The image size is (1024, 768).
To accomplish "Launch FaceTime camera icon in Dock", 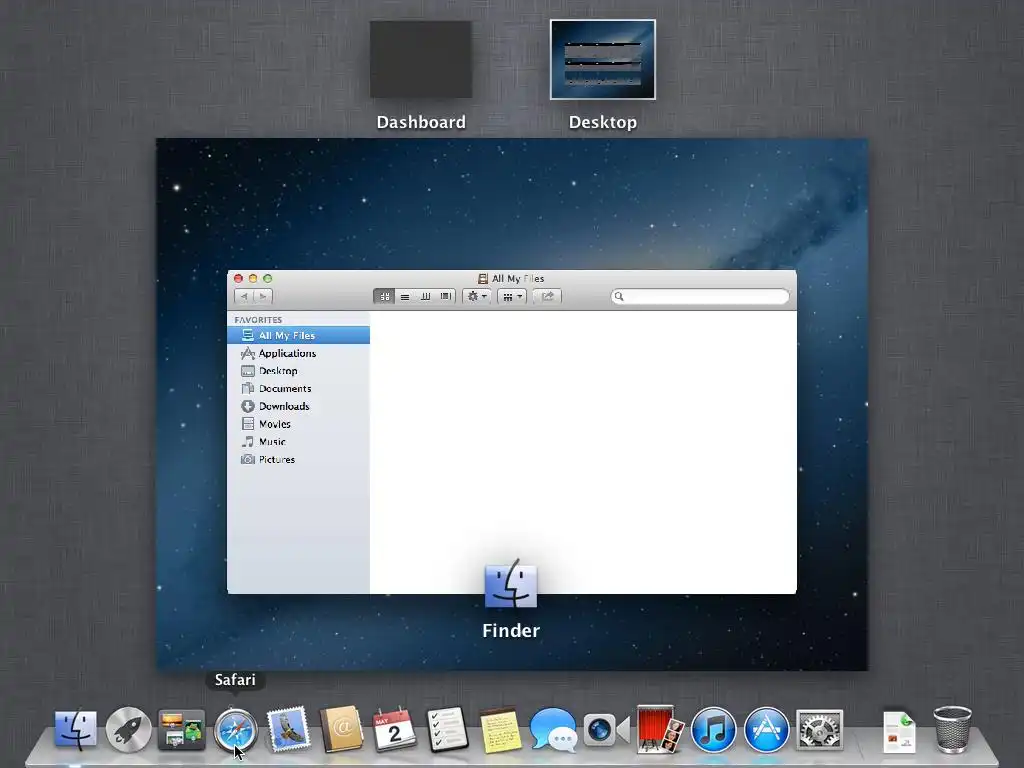I will (x=607, y=729).
